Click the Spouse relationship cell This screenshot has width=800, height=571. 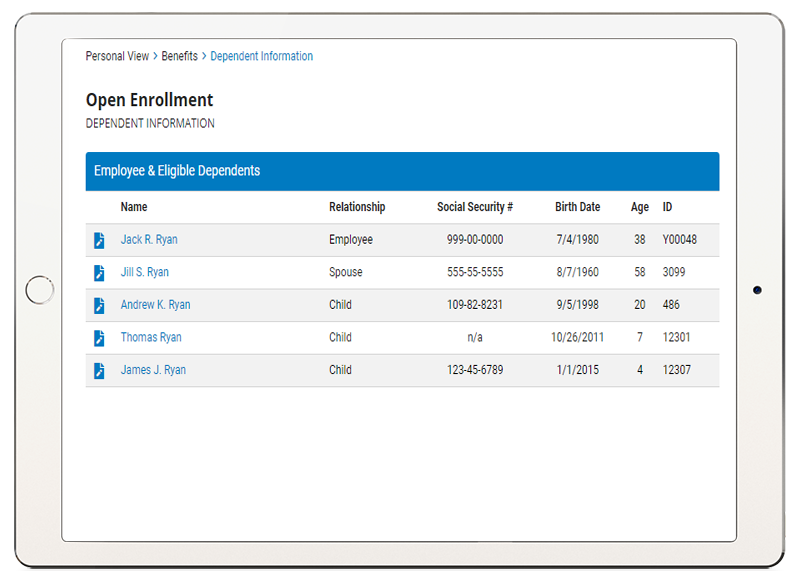pos(345,272)
